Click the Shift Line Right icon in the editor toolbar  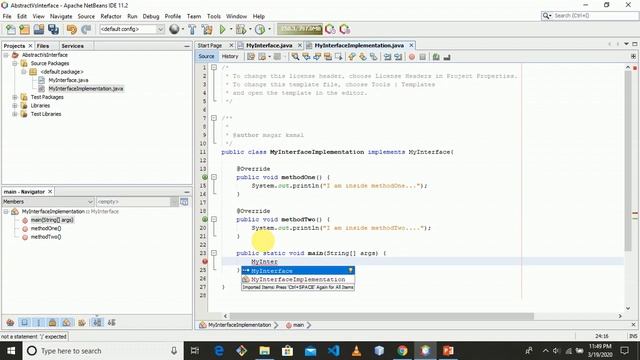click(x=398, y=57)
